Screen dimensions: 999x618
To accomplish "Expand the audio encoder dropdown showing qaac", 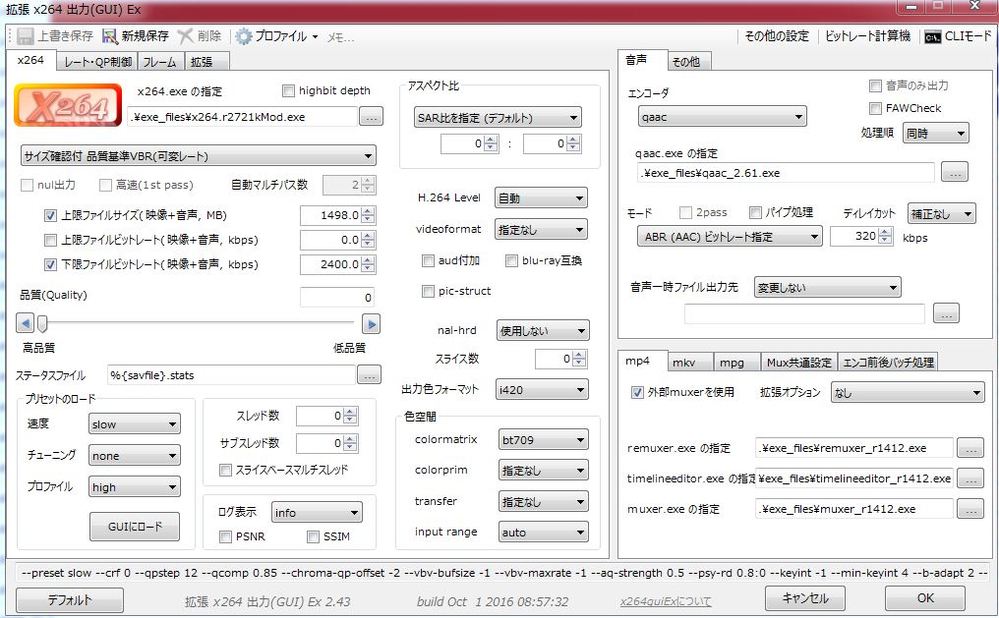I will click(721, 117).
